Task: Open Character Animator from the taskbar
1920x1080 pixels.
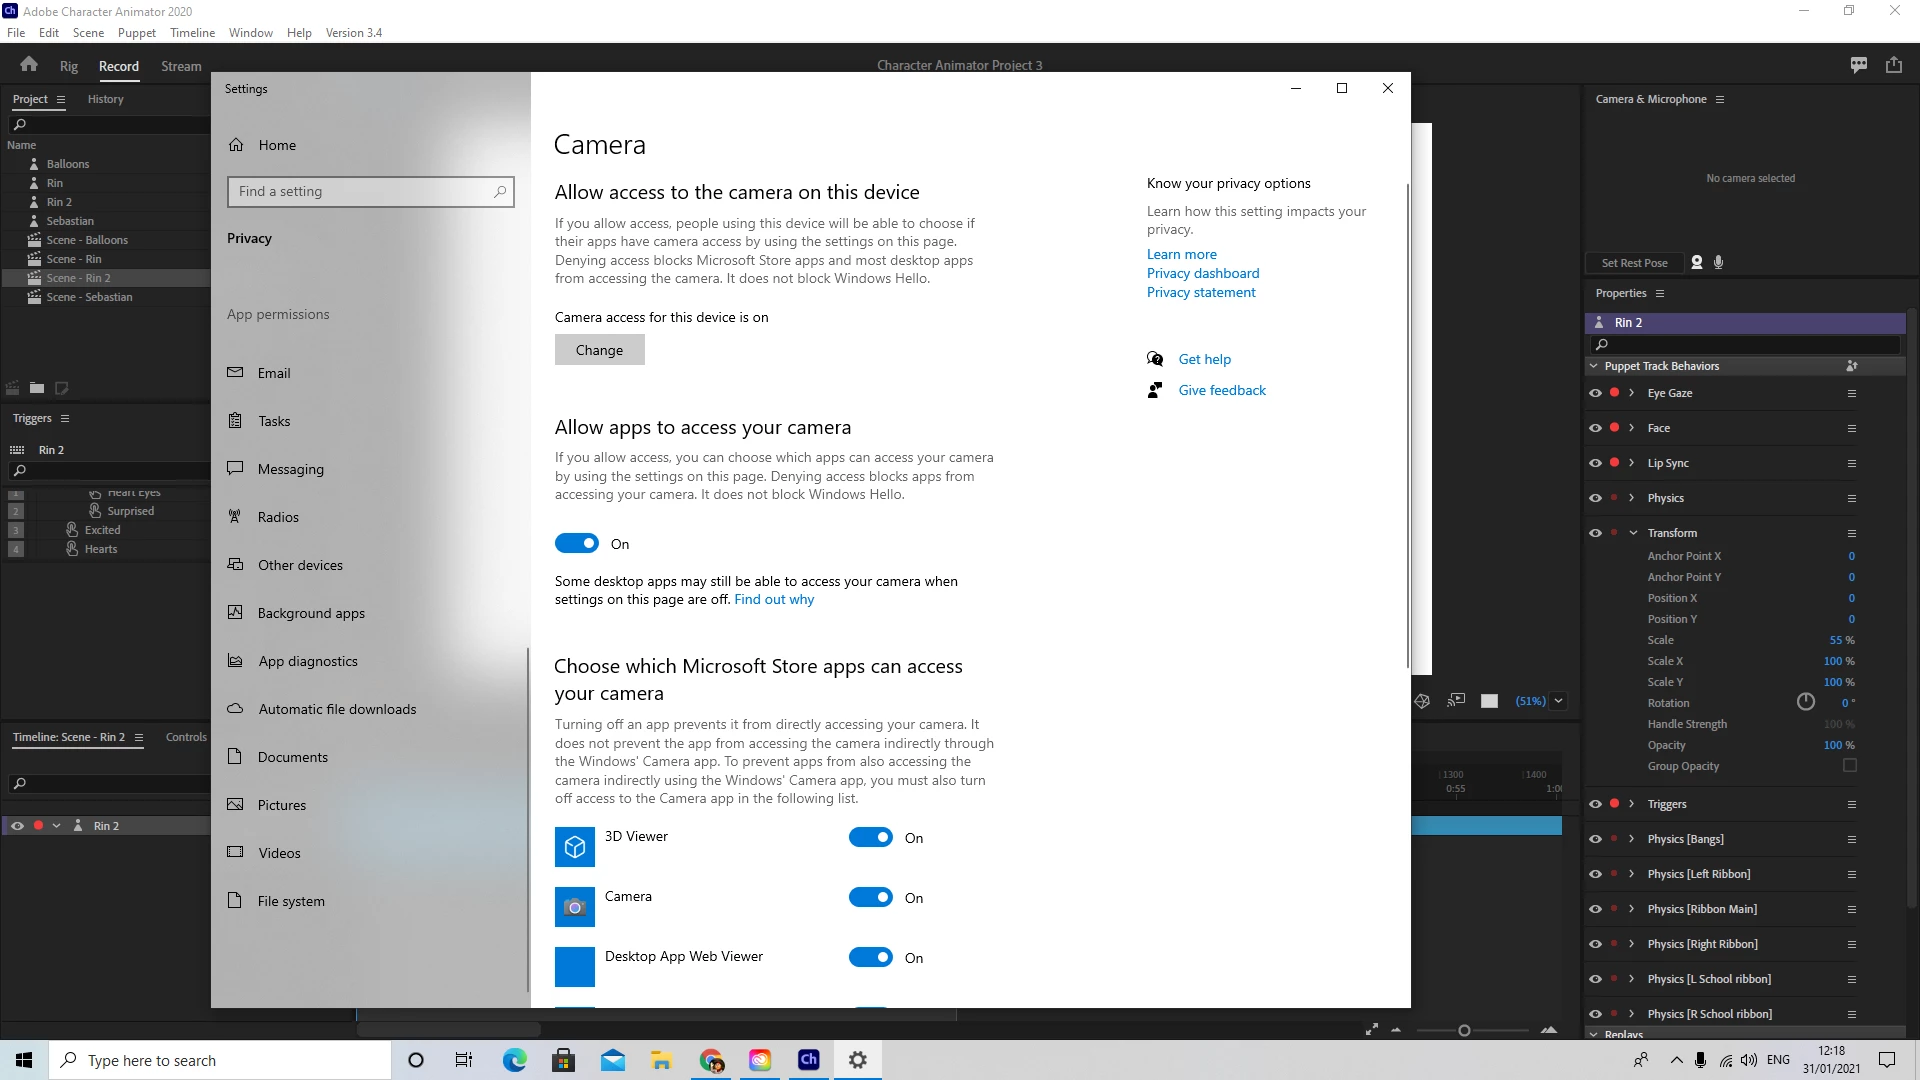Action: coord(808,1060)
